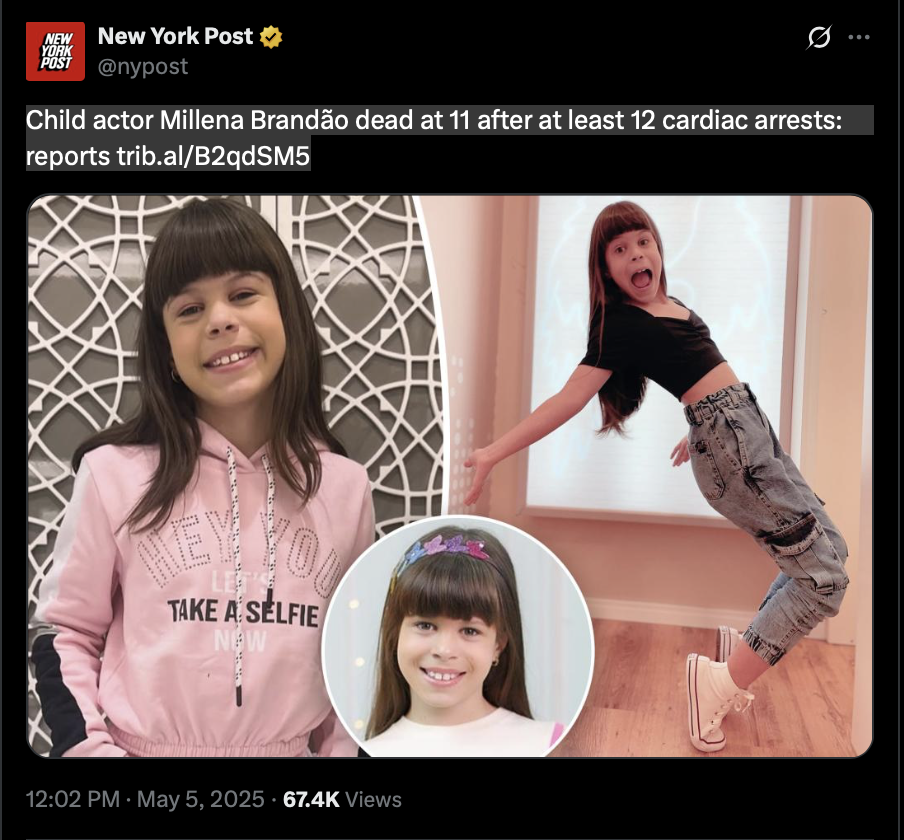Click the New York Post display name
Image resolution: width=904 pixels, height=840 pixels.
pyautogui.click(x=175, y=36)
